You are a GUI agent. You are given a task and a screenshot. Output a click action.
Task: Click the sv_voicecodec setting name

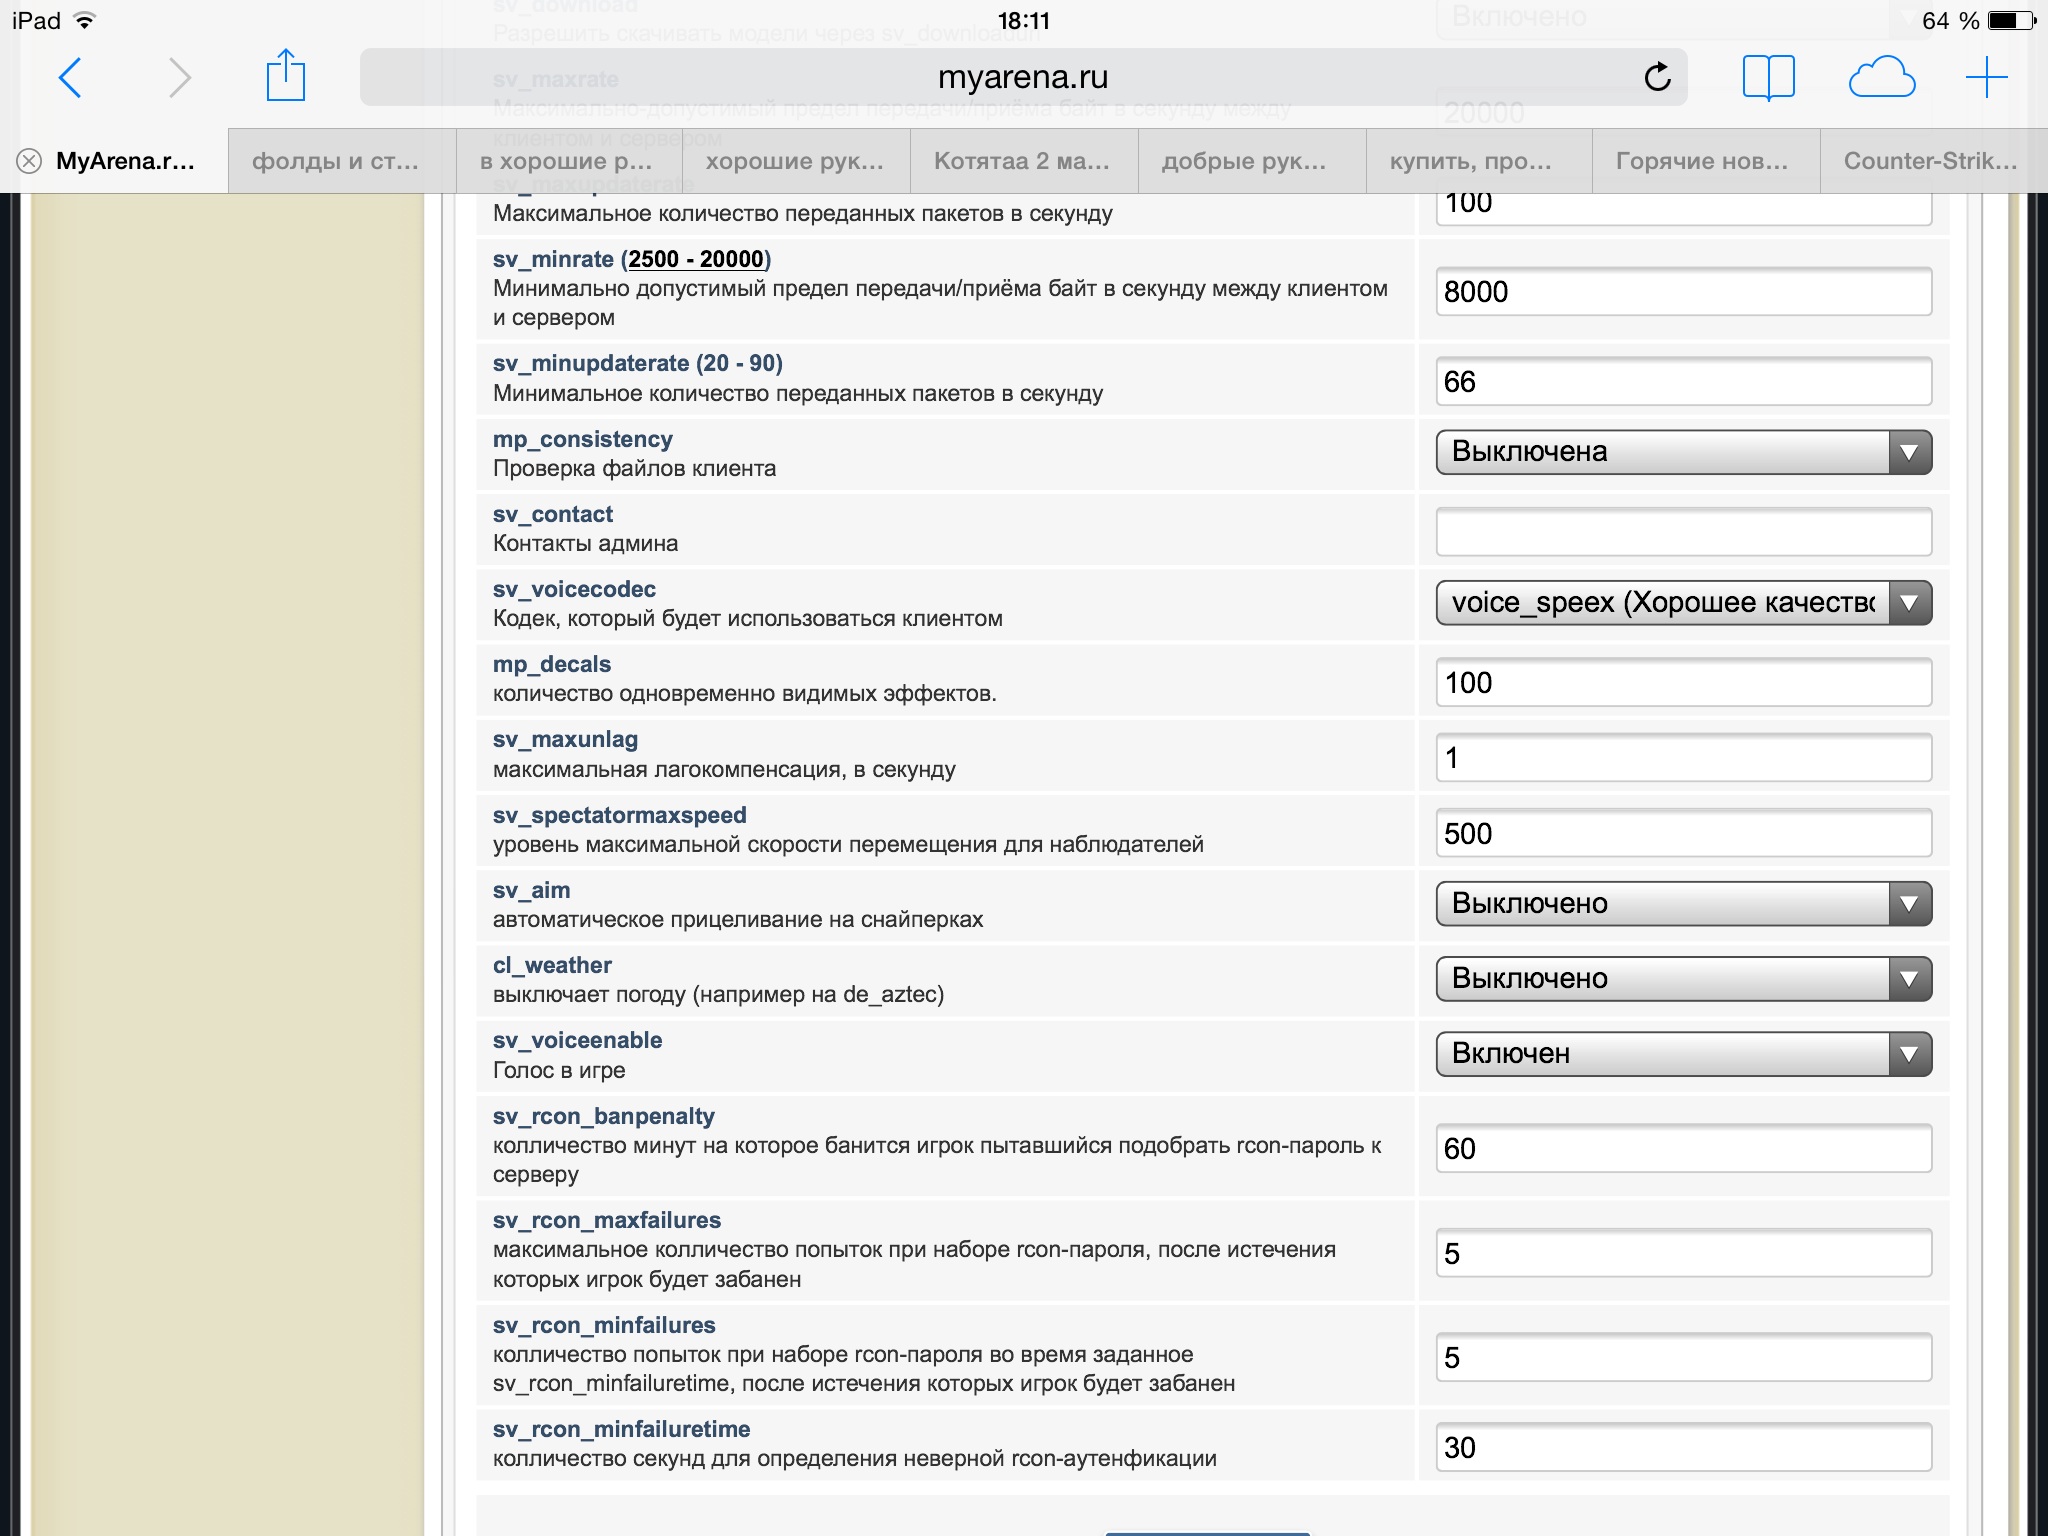tap(575, 589)
